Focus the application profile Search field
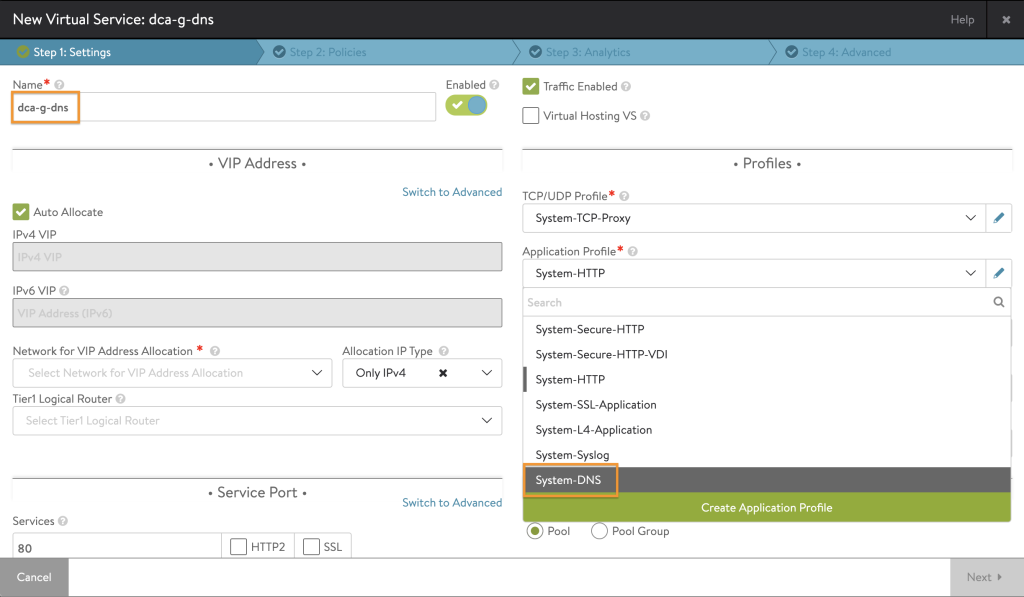The image size is (1024, 597). pyautogui.click(x=758, y=302)
